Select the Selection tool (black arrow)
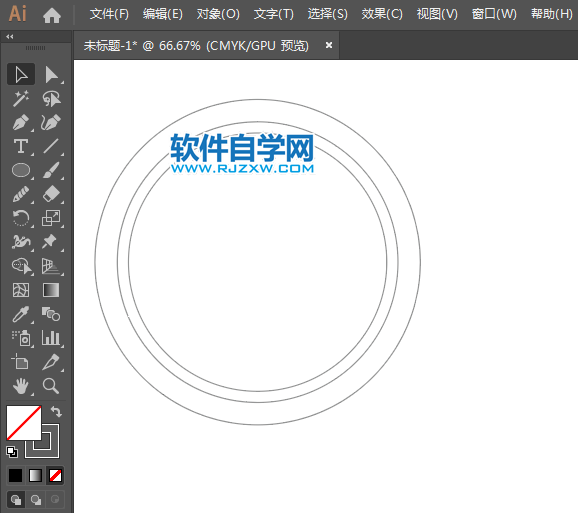This screenshot has width=578, height=513. pos(21,74)
